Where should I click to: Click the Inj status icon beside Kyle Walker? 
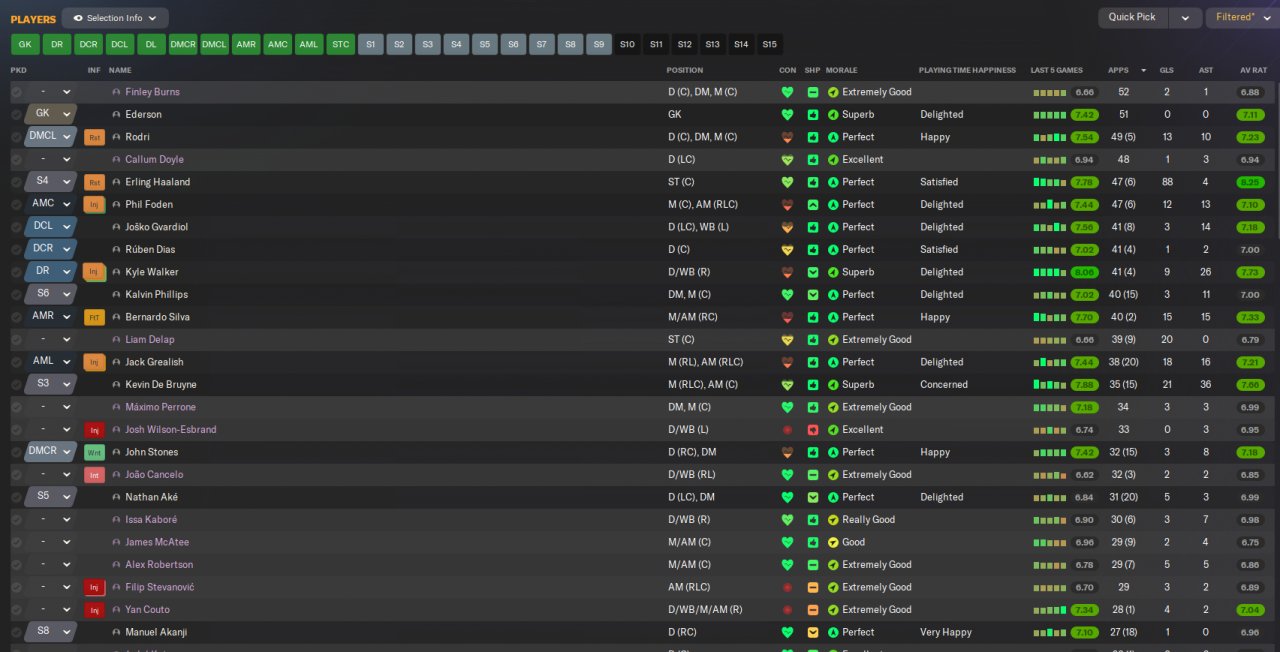tap(95, 272)
